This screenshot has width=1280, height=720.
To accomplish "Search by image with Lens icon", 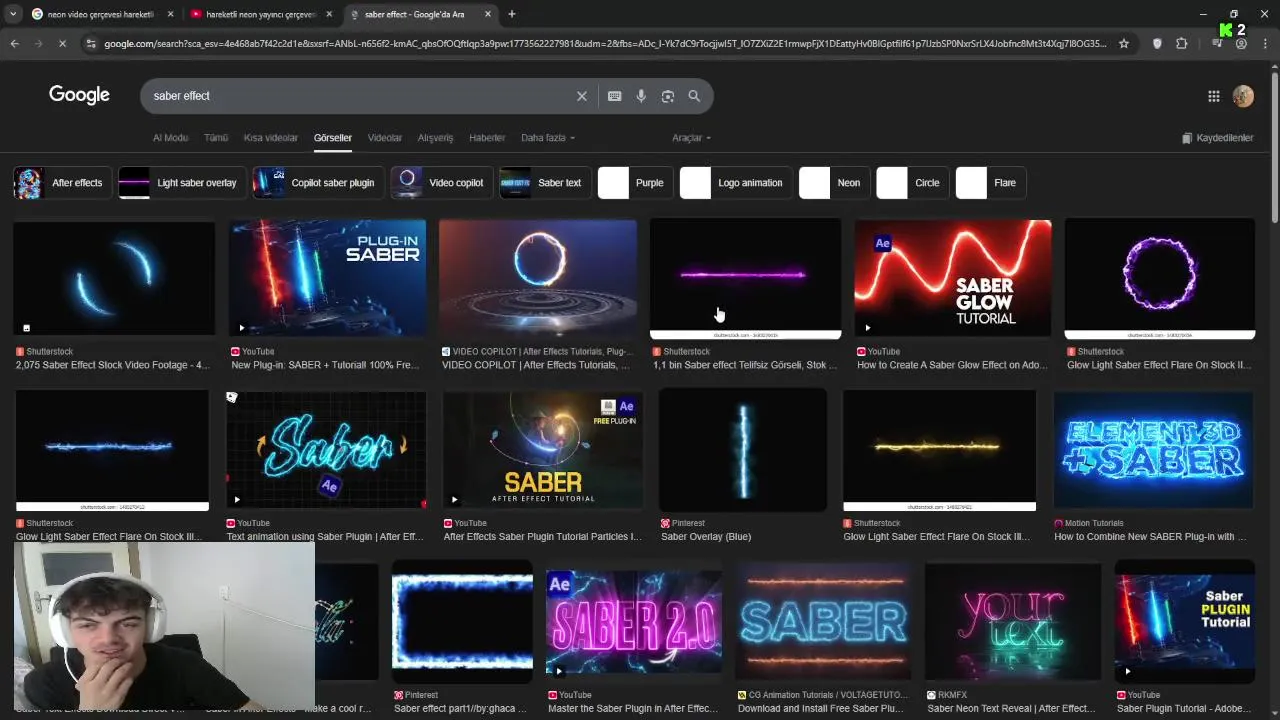I will (x=668, y=96).
